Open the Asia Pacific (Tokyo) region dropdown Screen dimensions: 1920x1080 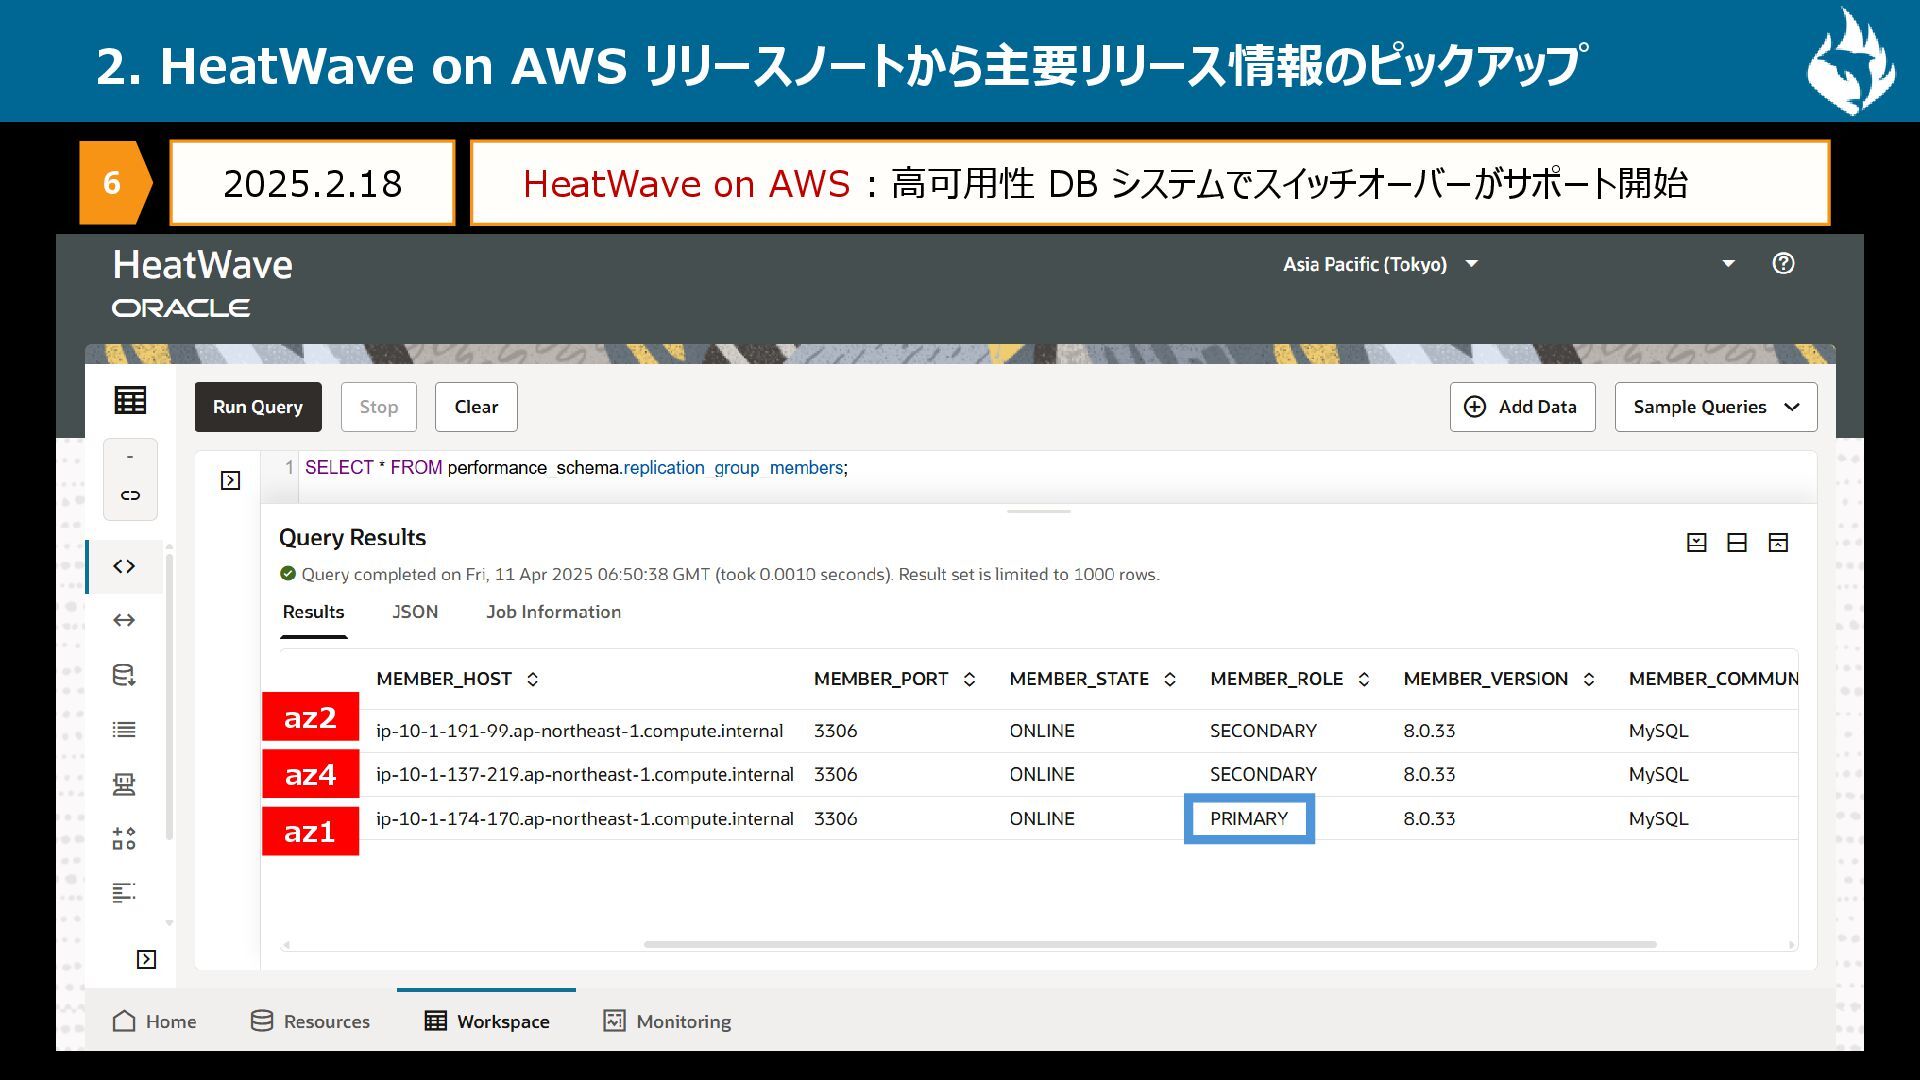click(1380, 264)
